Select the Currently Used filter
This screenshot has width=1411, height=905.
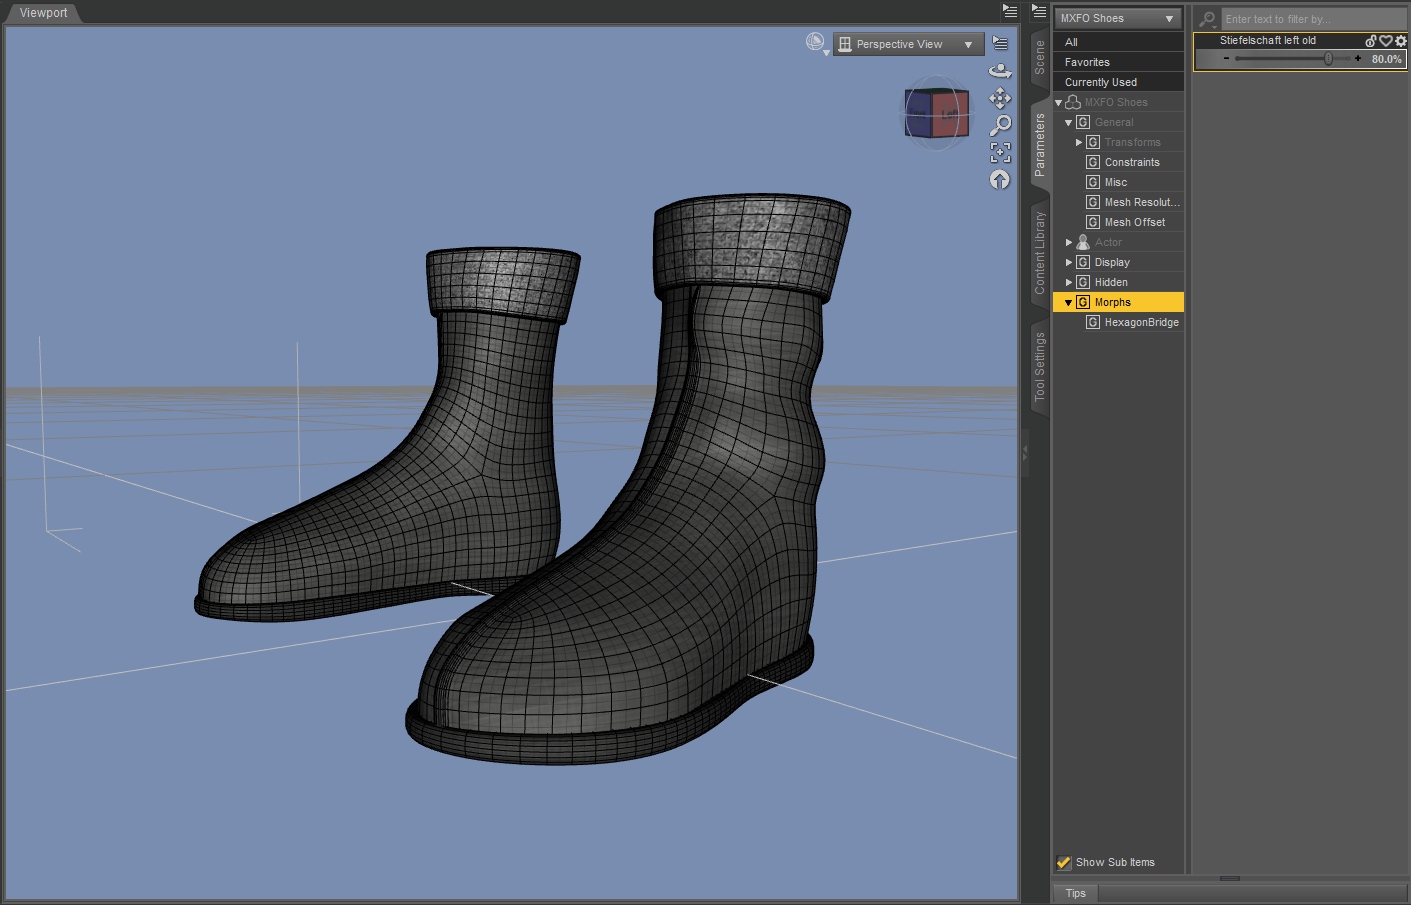pos(1100,82)
